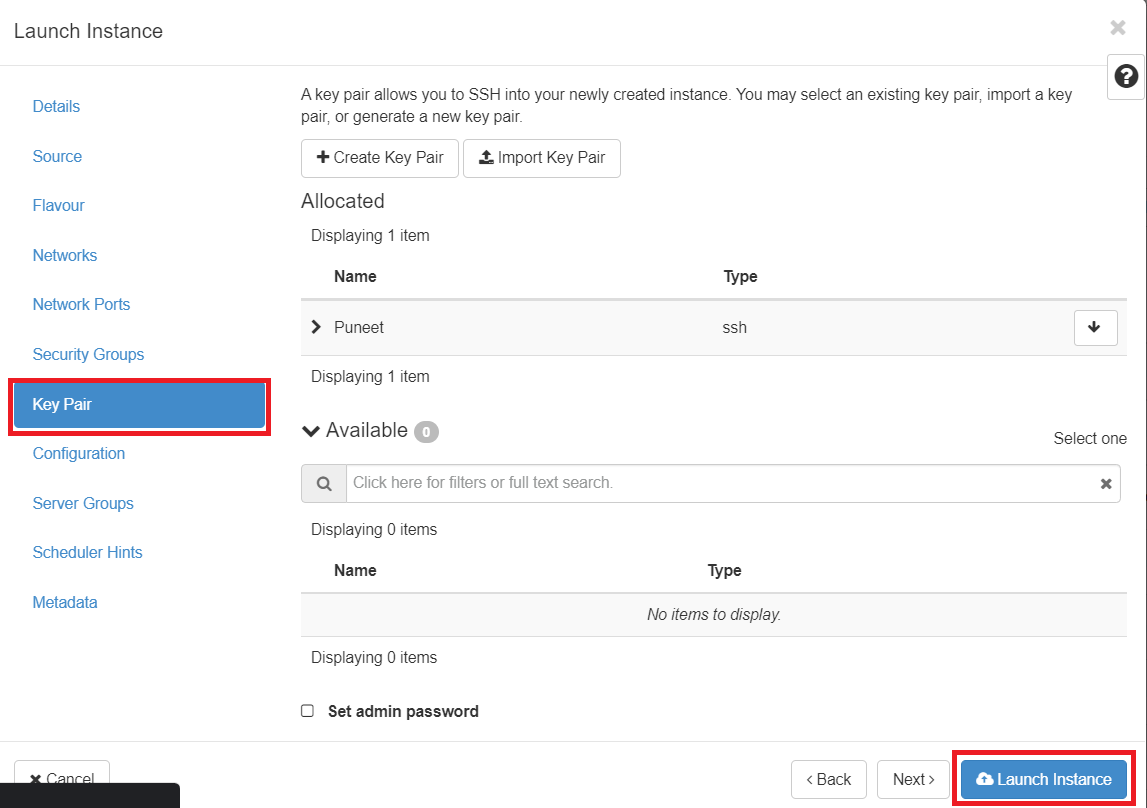
Task: Switch to the Source tab
Action: [x=57, y=156]
